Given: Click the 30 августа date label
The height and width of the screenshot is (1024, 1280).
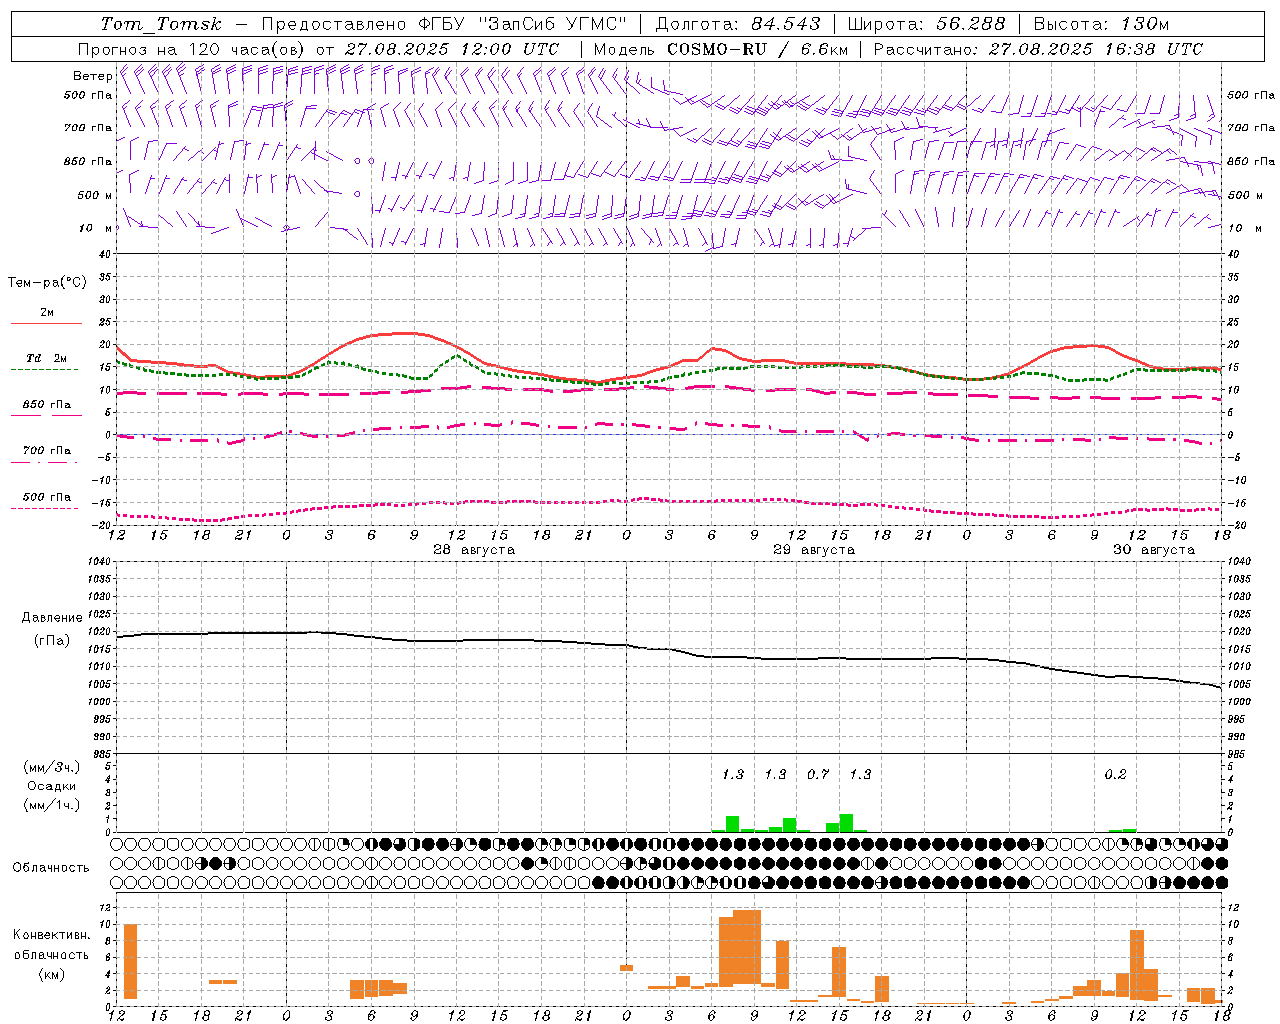Looking at the screenshot, I should coord(1154,550).
